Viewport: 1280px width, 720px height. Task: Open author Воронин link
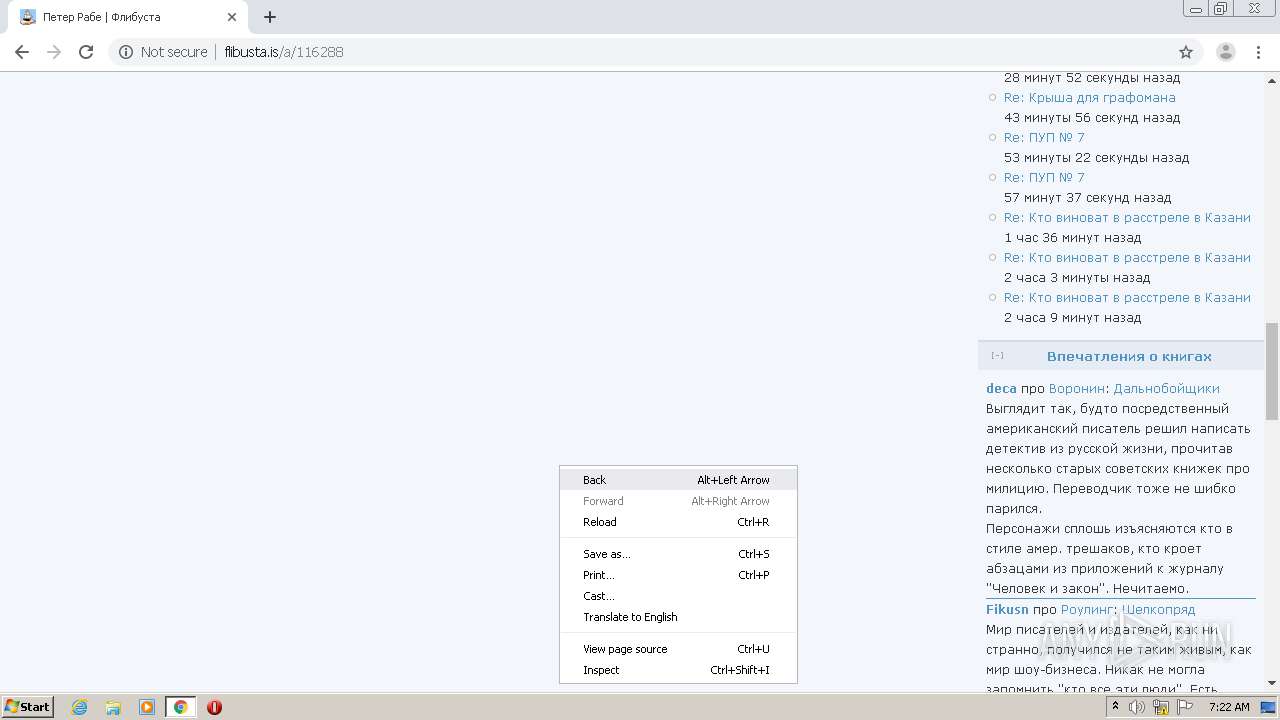(x=1077, y=388)
